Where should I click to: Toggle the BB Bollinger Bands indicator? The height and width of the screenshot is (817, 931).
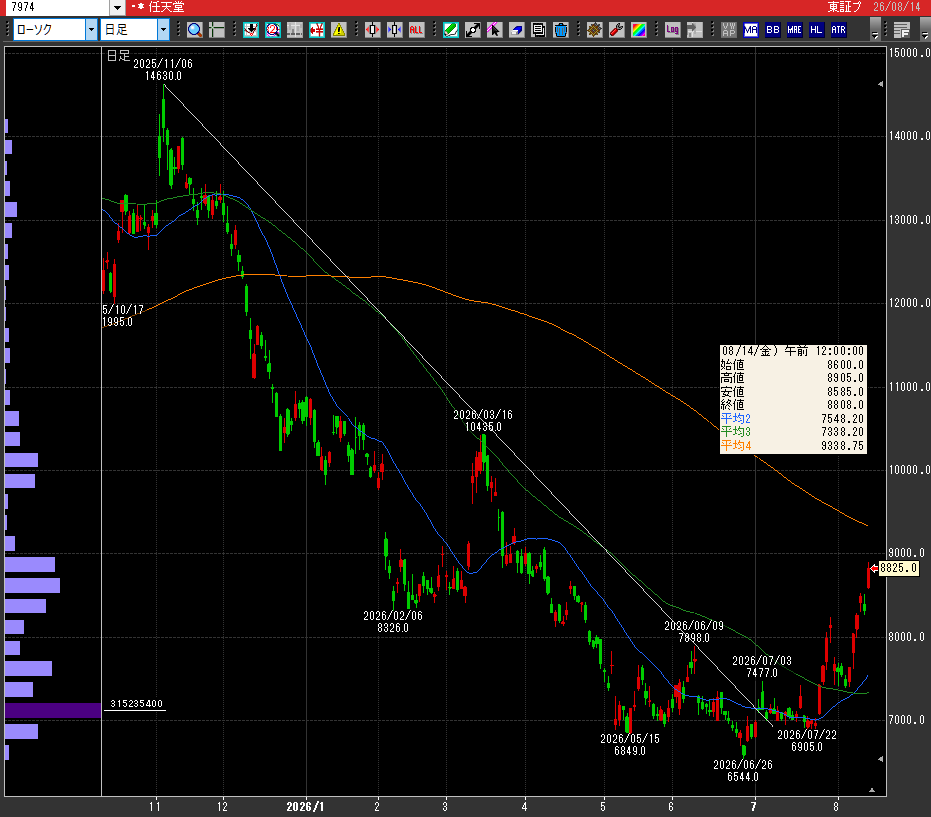[772, 30]
